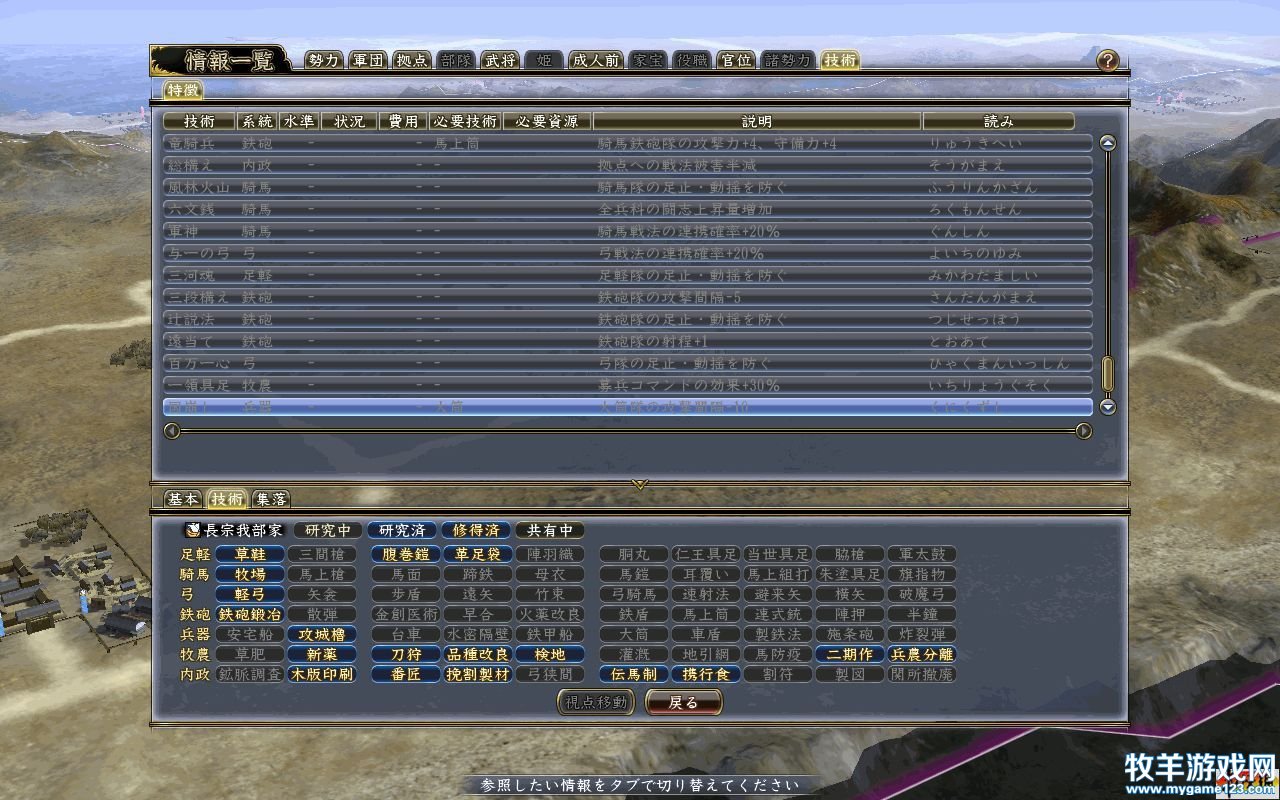This screenshot has height=800, width=1280.
Task: Click the 品種改良 technology button
Action: point(478,654)
